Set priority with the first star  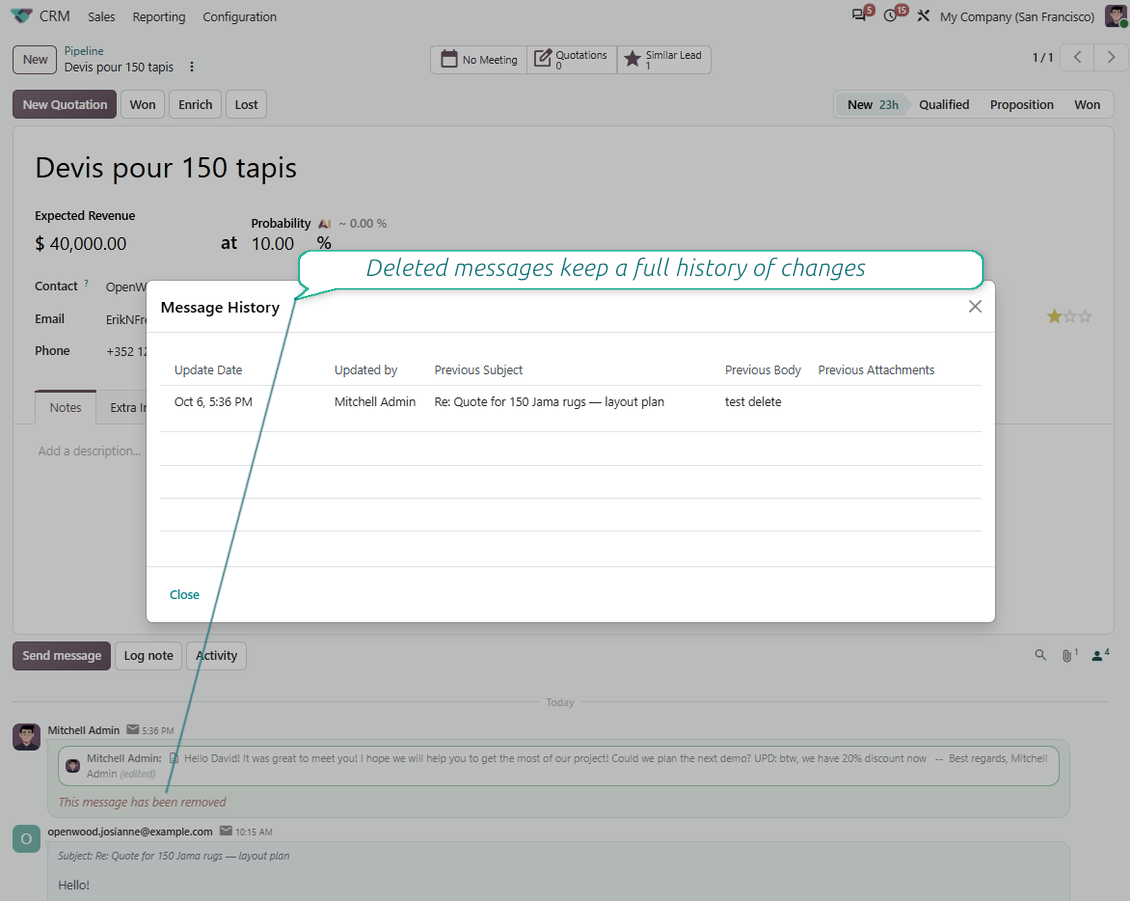pos(1054,316)
